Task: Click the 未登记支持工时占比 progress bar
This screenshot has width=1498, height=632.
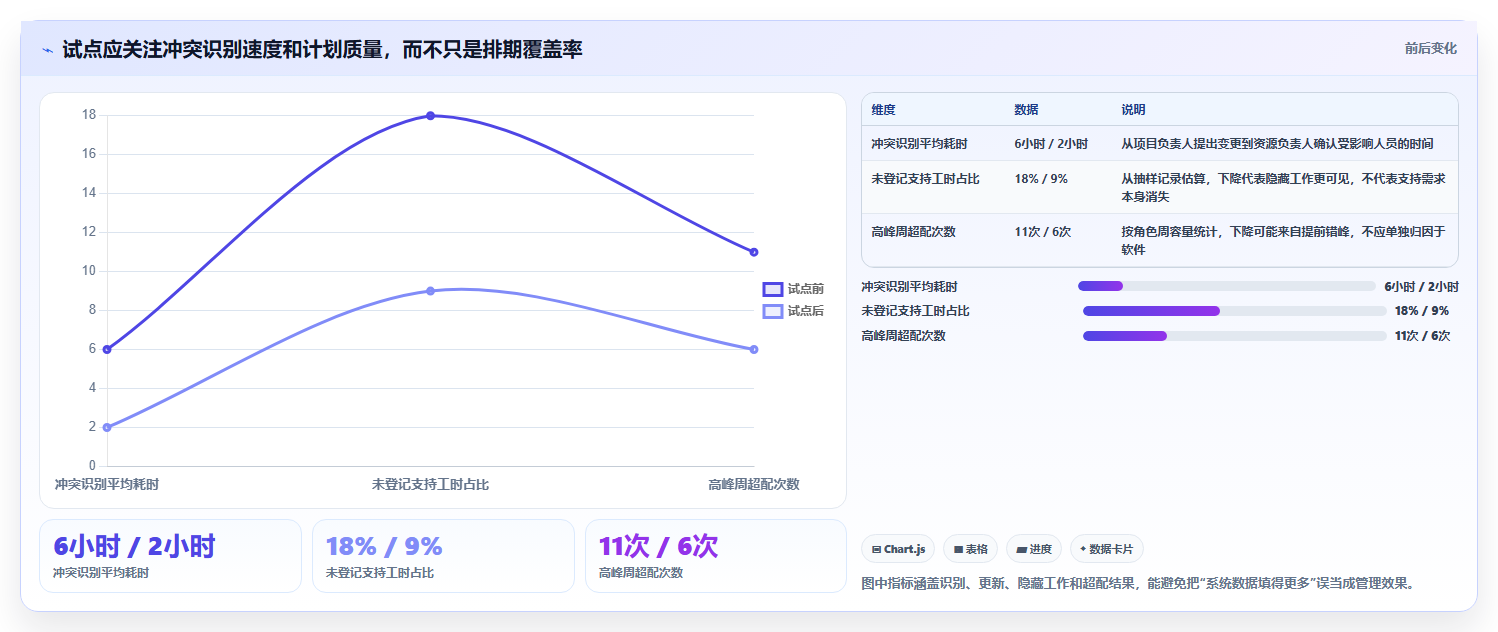Action: point(1234,311)
